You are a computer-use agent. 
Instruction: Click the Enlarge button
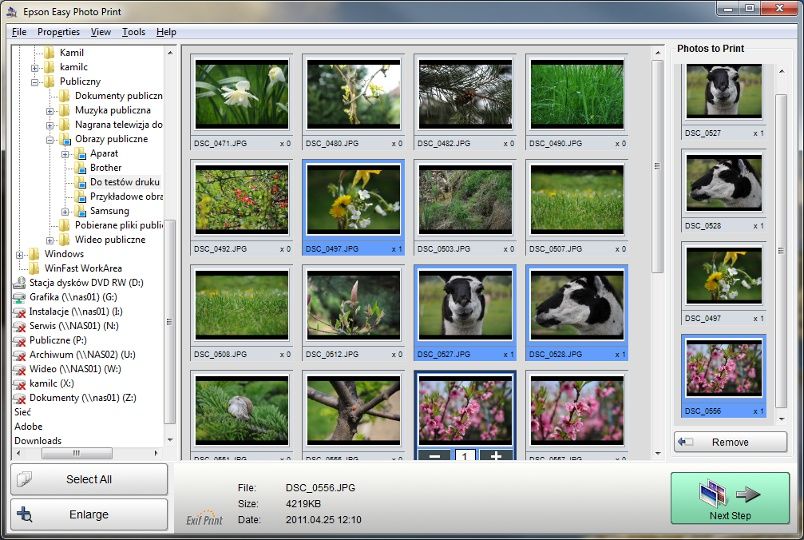click(89, 514)
